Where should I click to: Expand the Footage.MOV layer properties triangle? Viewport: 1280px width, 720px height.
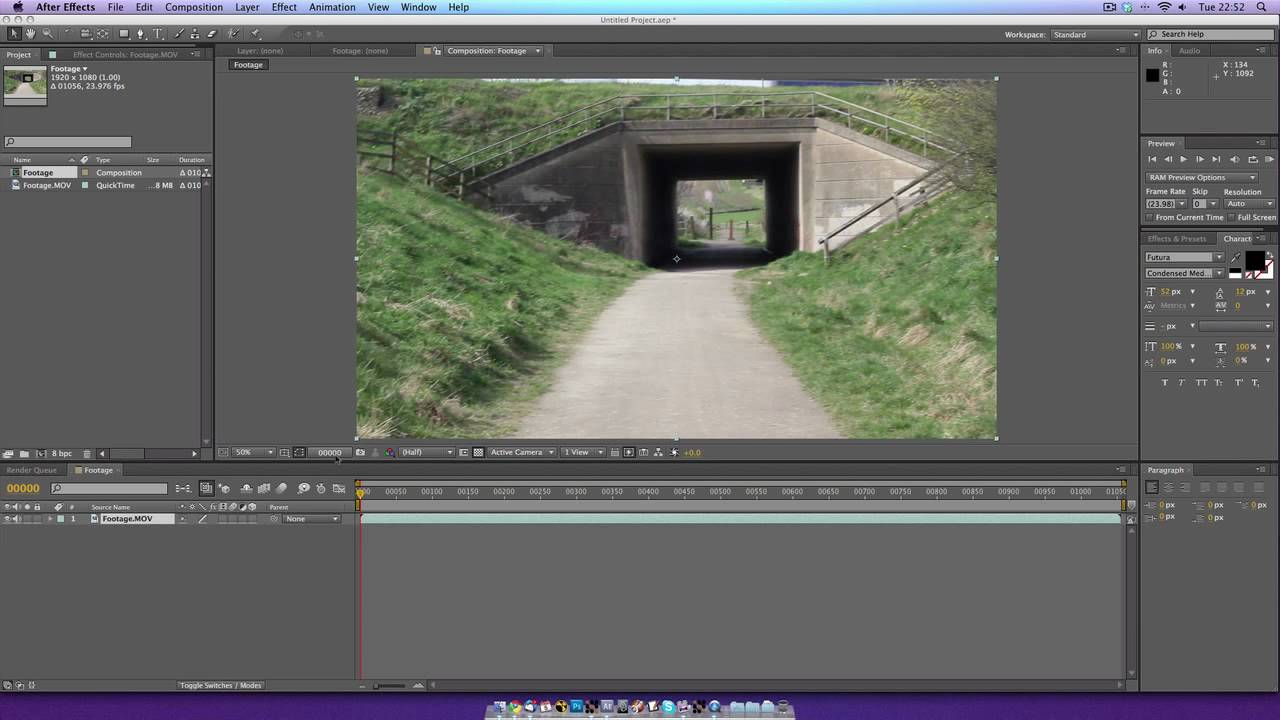50,519
